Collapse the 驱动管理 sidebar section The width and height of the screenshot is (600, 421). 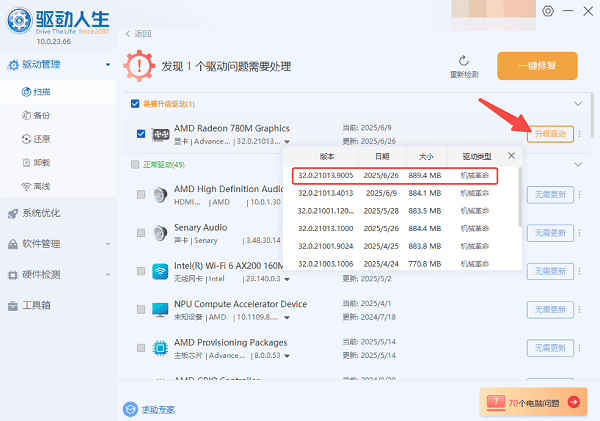coord(107,66)
